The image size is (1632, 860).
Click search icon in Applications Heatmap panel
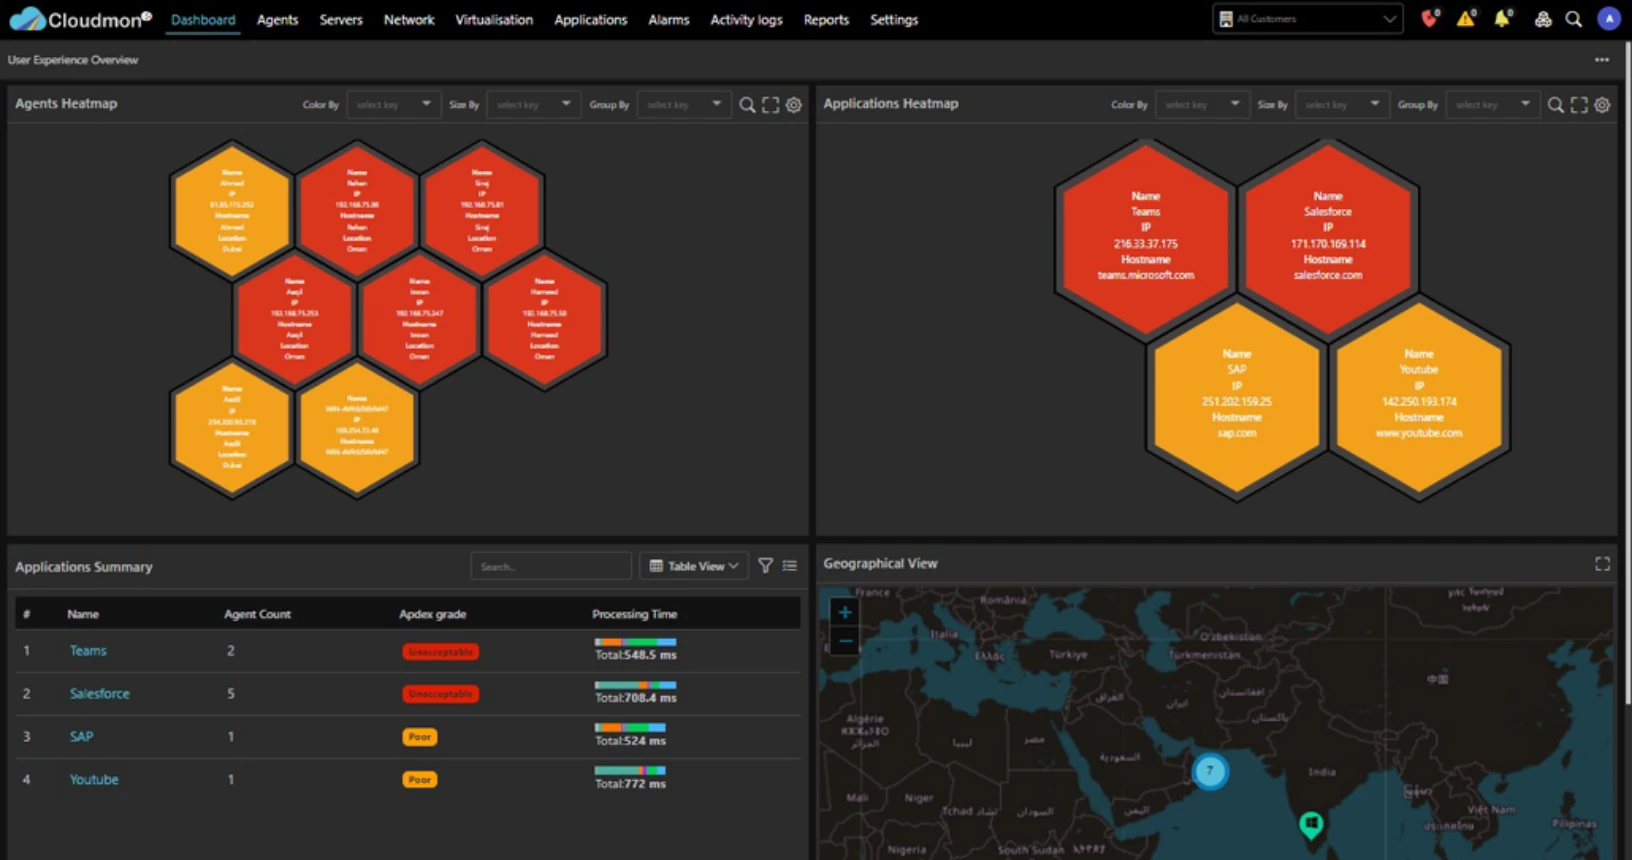point(1555,105)
